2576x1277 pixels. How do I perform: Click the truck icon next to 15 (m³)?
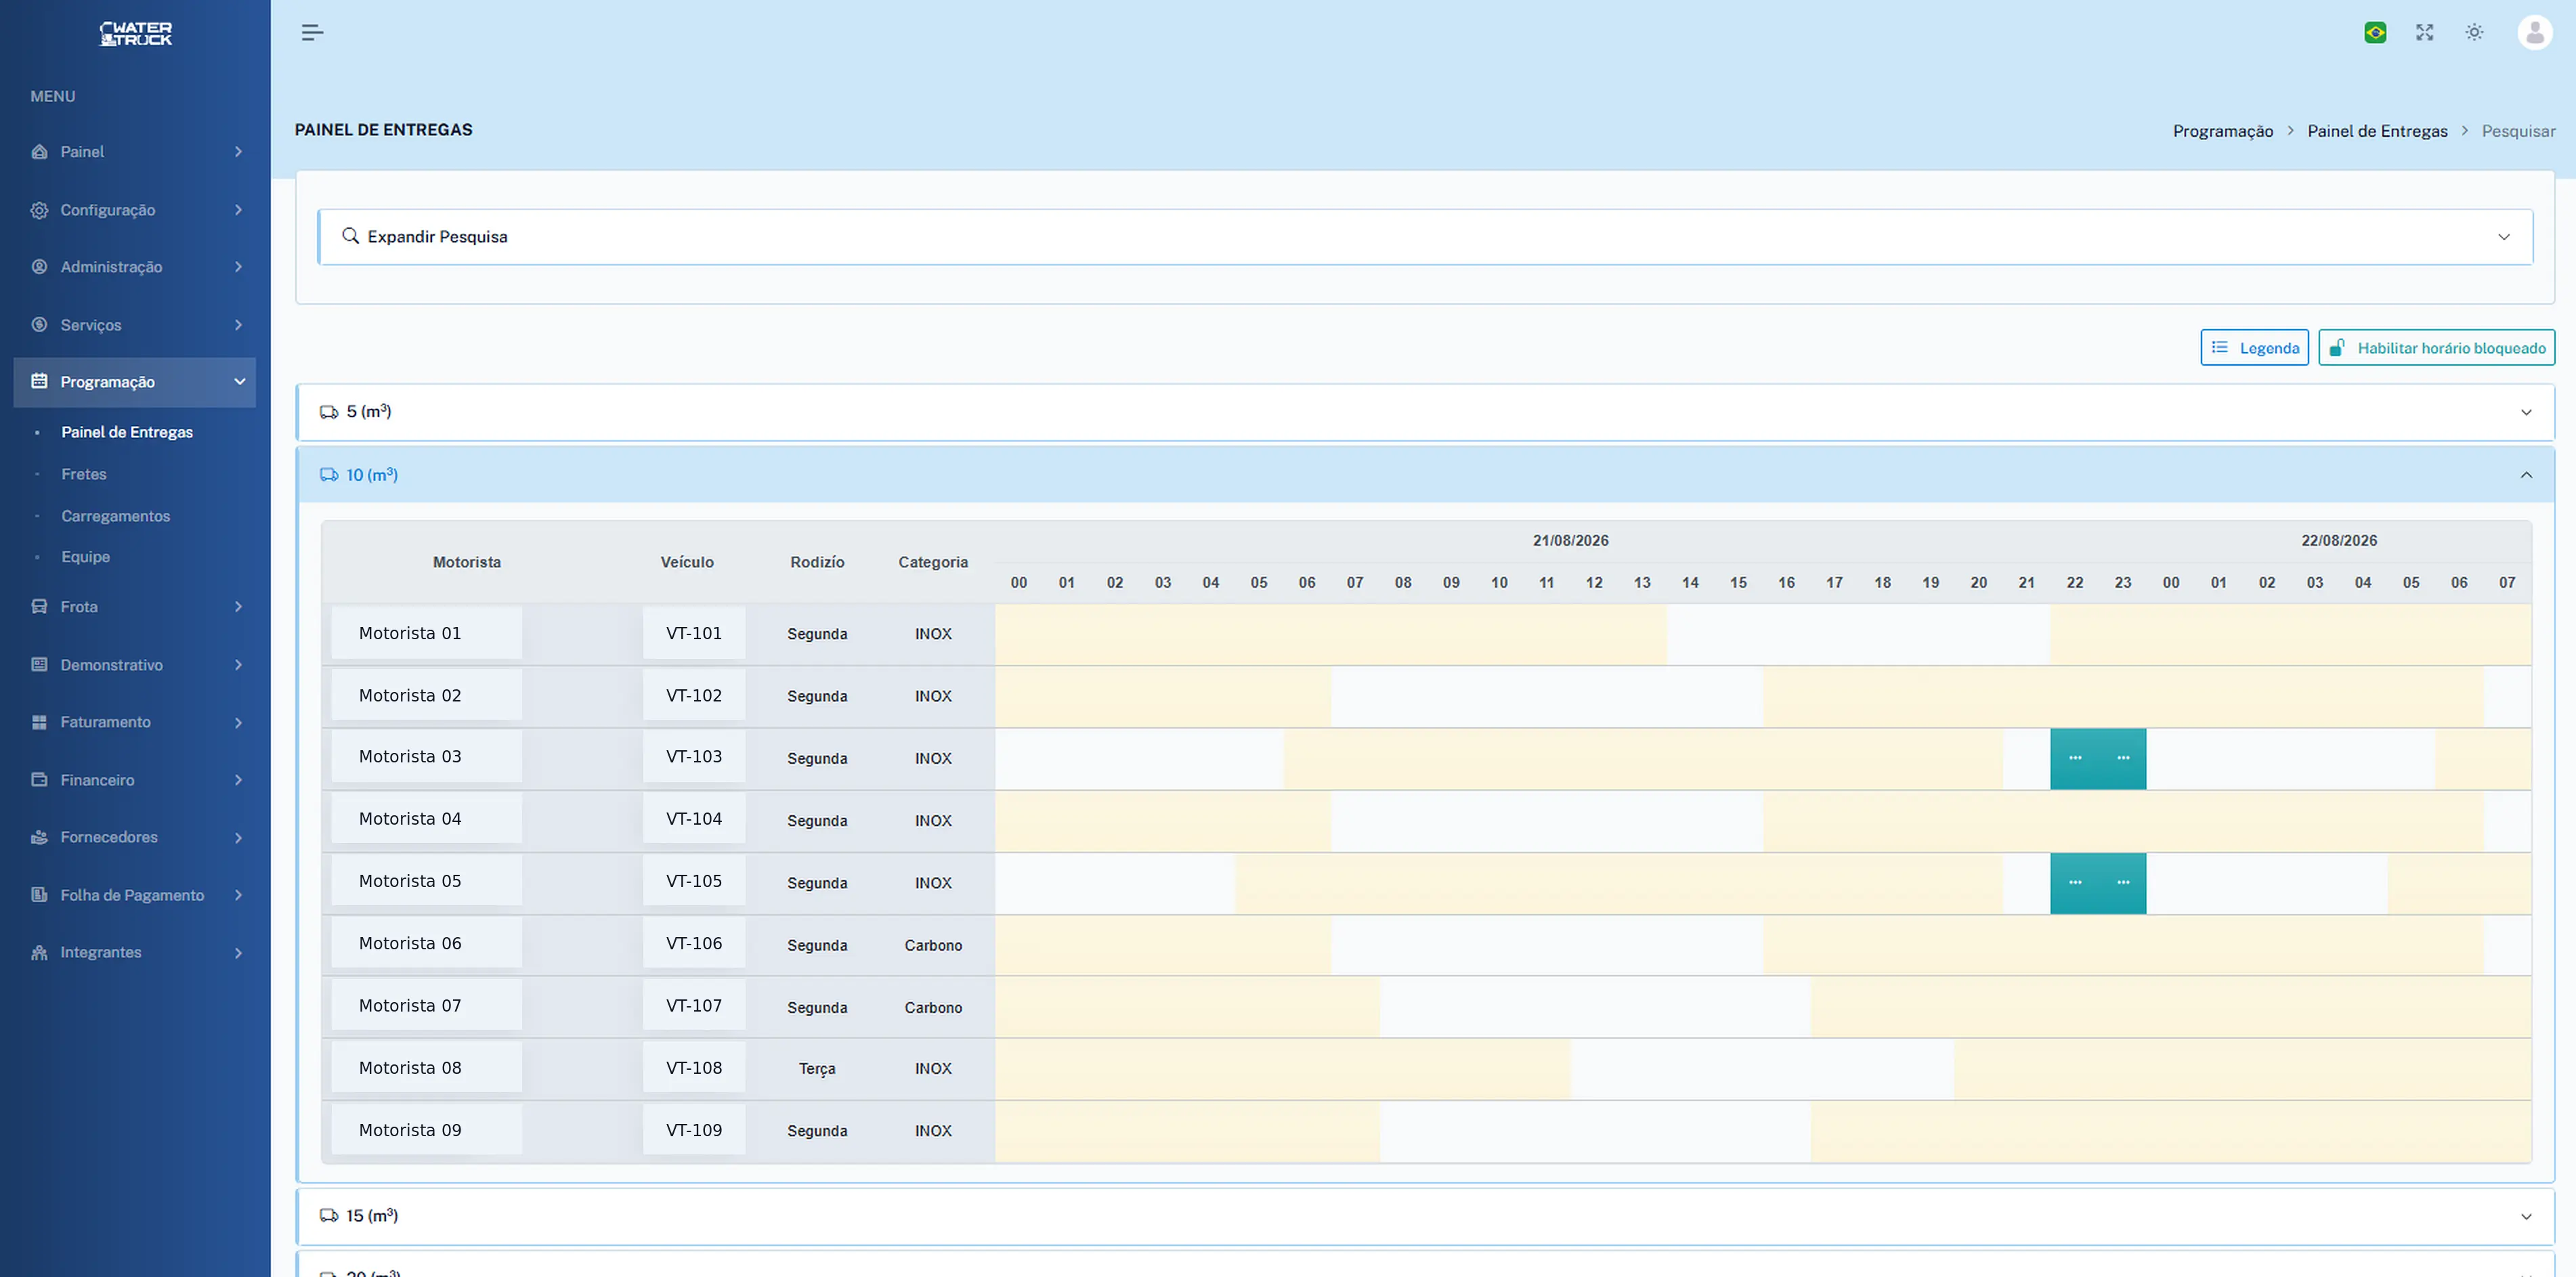pyautogui.click(x=329, y=1216)
